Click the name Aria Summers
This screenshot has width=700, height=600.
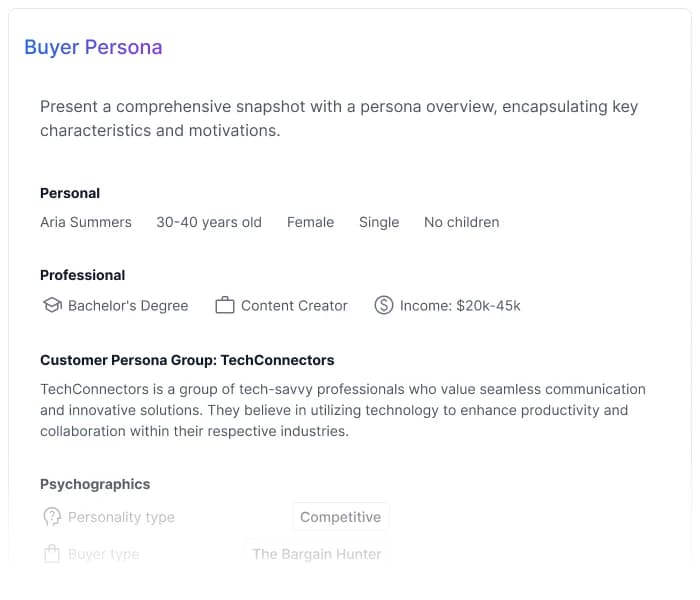coord(86,222)
